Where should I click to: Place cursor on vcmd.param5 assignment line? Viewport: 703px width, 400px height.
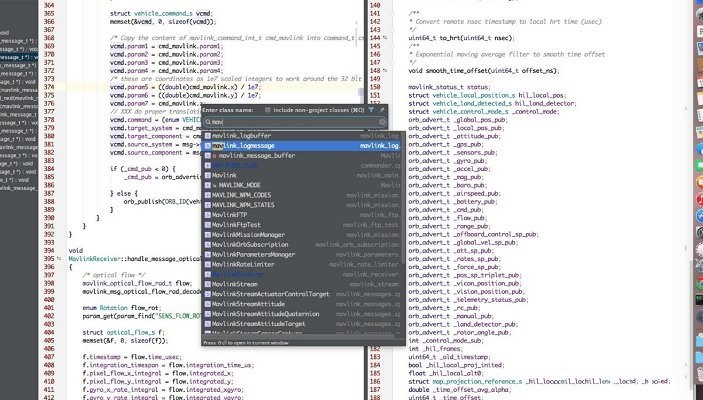(185, 87)
